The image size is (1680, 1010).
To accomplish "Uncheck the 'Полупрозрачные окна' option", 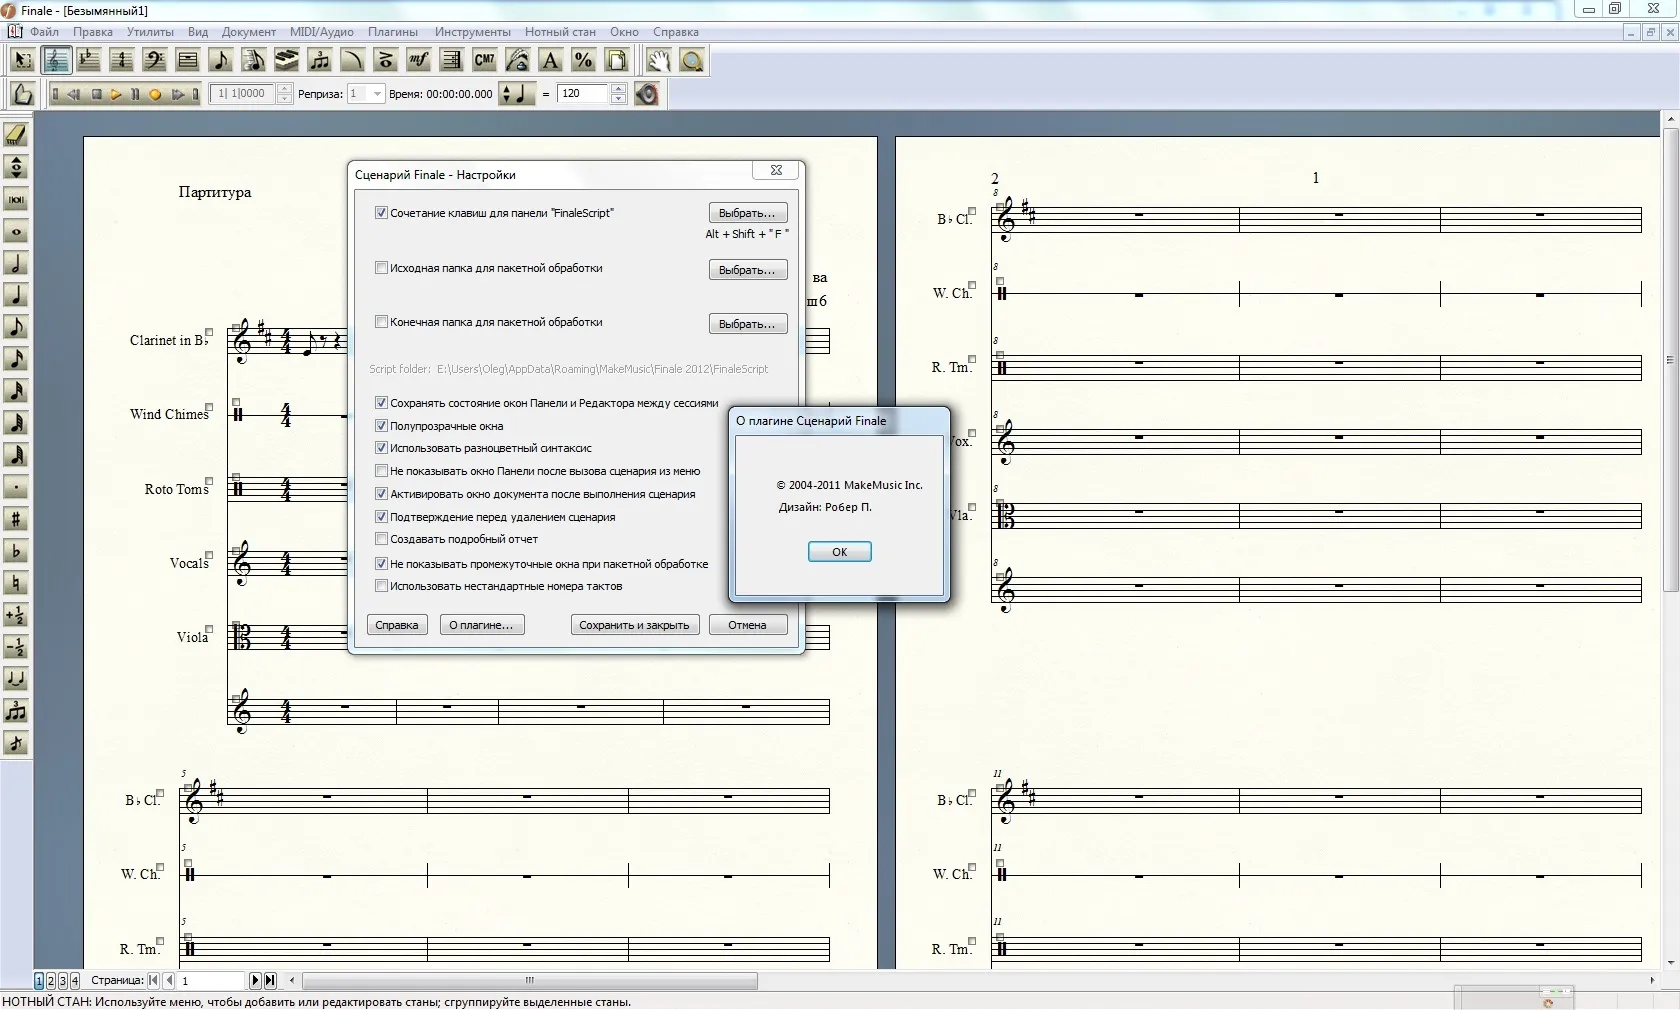I will (x=381, y=426).
